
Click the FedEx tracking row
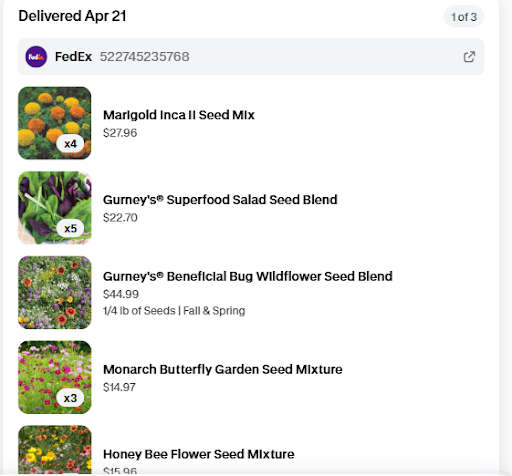(x=251, y=57)
